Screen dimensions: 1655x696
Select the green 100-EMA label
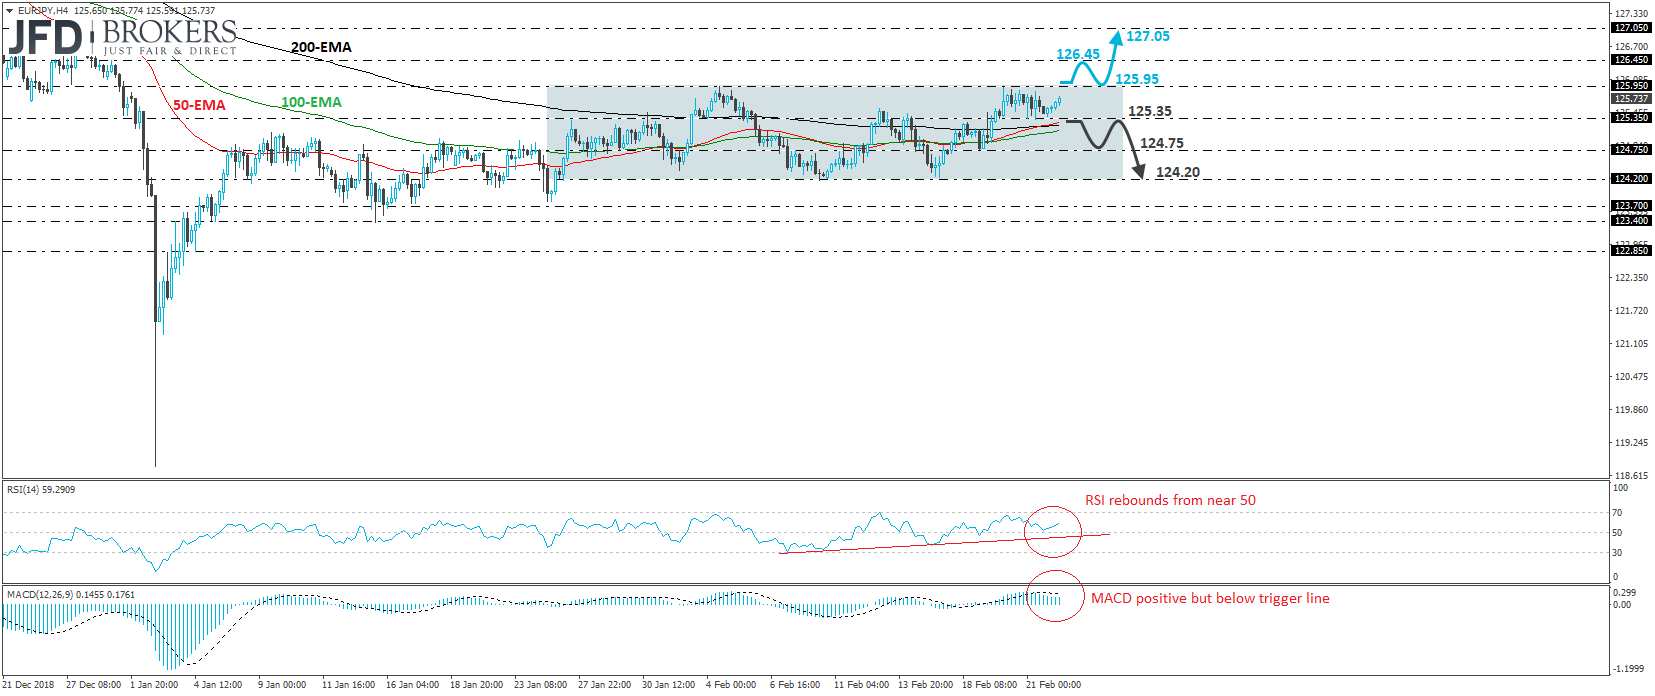(311, 102)
